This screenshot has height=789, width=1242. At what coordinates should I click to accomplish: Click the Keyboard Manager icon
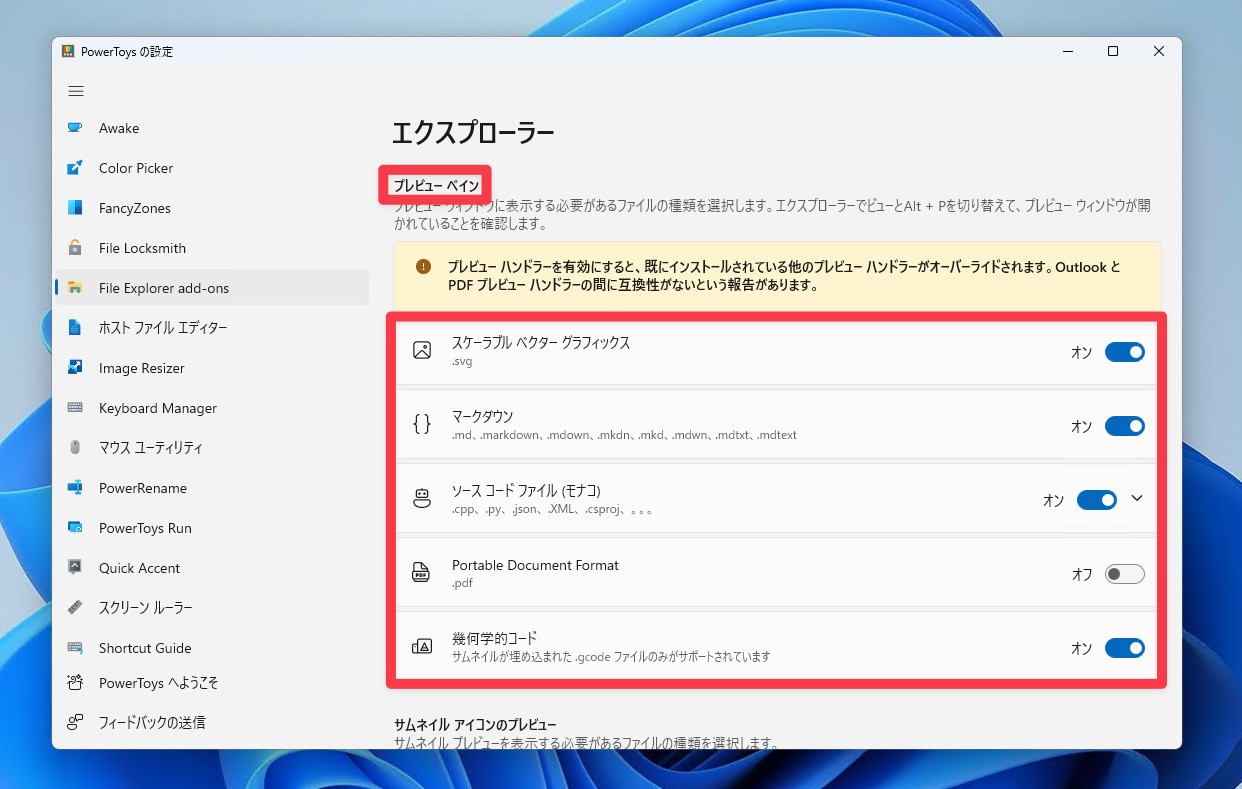[x=75, y=408]
